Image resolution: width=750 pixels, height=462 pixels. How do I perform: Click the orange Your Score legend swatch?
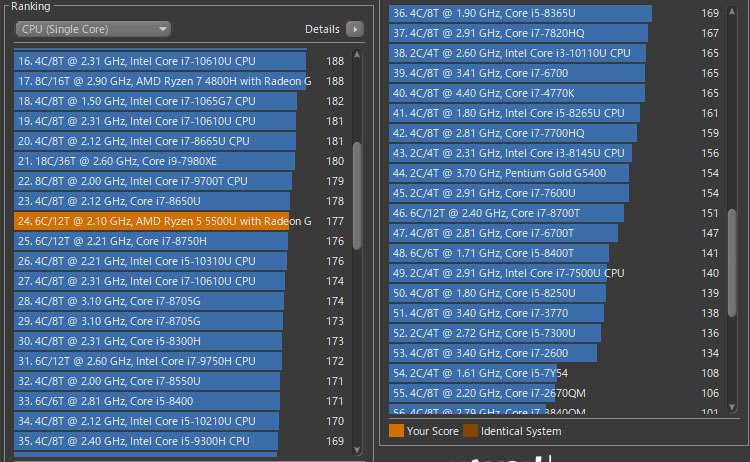(396, 431)
